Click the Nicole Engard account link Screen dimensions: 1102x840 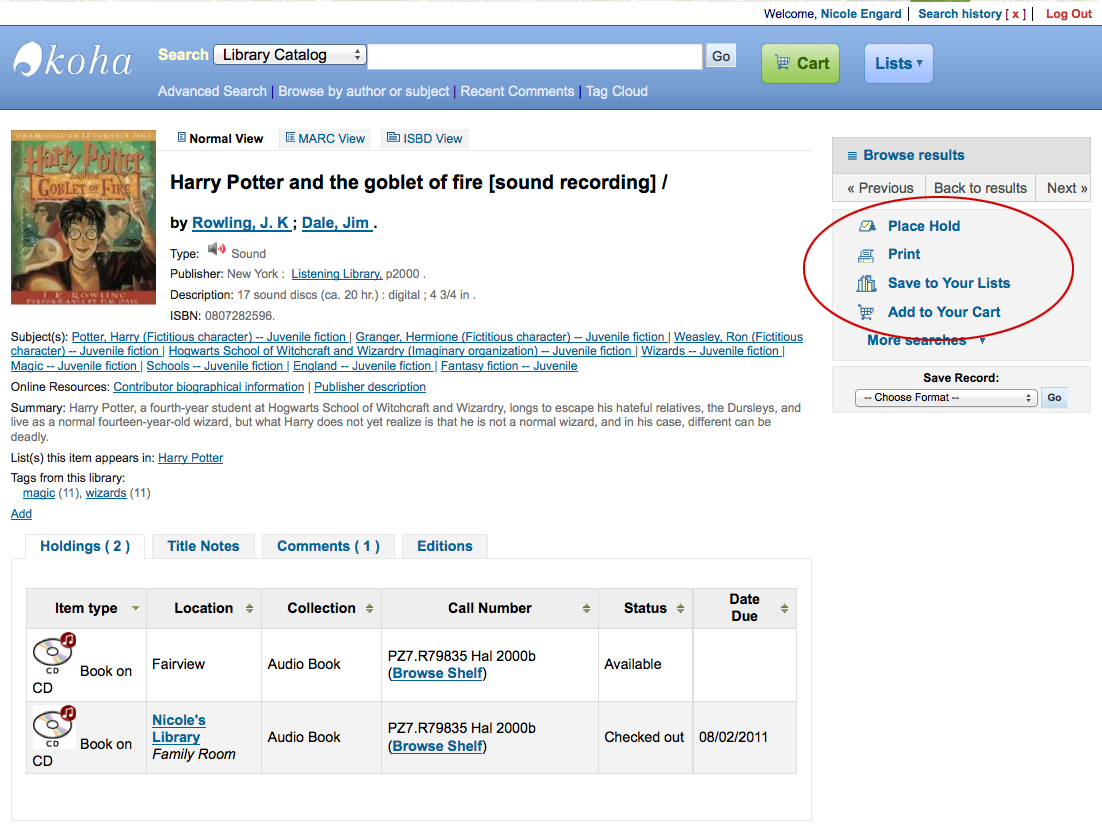click(861, 14)
